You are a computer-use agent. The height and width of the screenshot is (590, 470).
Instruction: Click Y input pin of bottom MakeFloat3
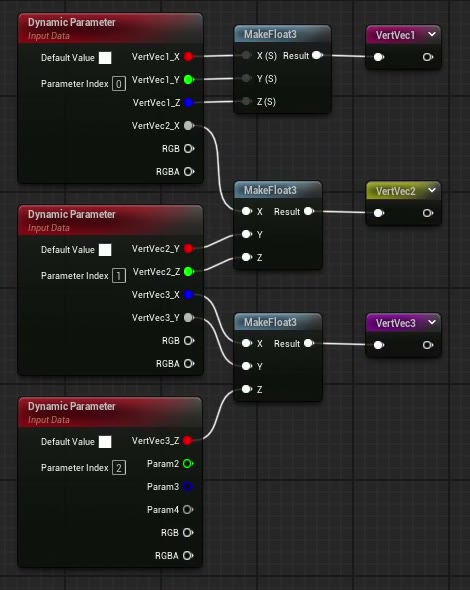coord(247,366)
